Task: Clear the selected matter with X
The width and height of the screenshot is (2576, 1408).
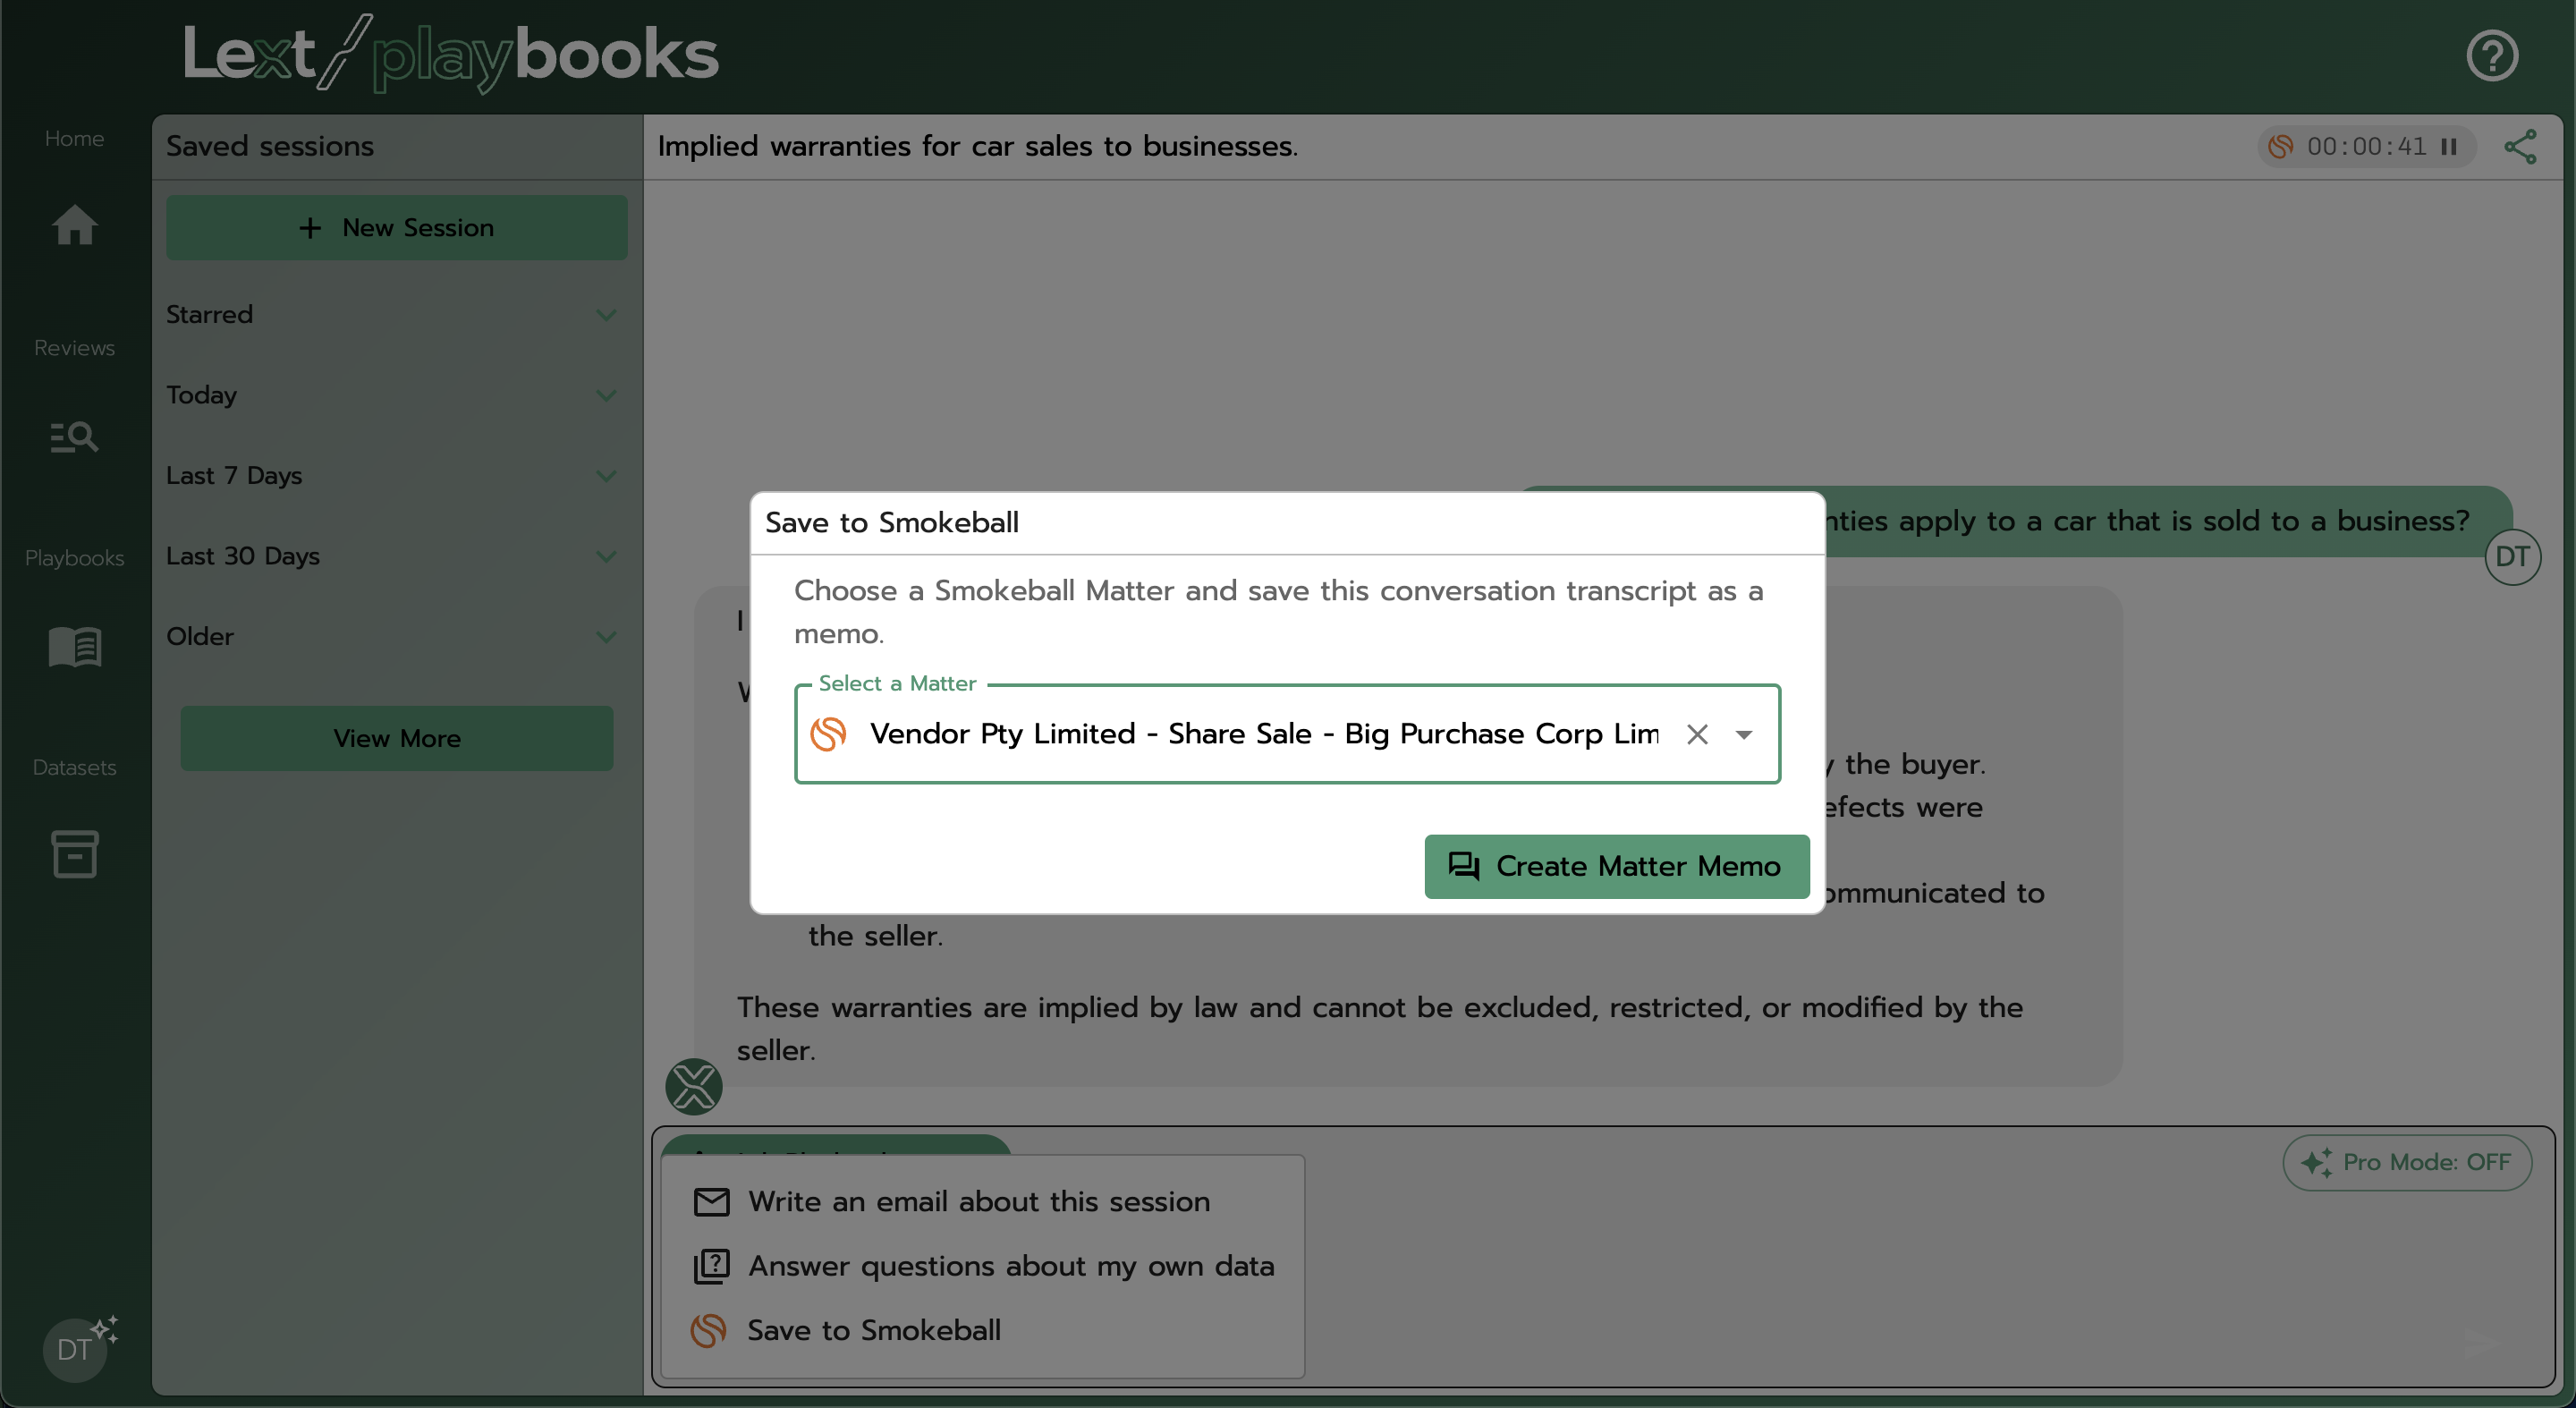Action: [x=1697, y=734]
